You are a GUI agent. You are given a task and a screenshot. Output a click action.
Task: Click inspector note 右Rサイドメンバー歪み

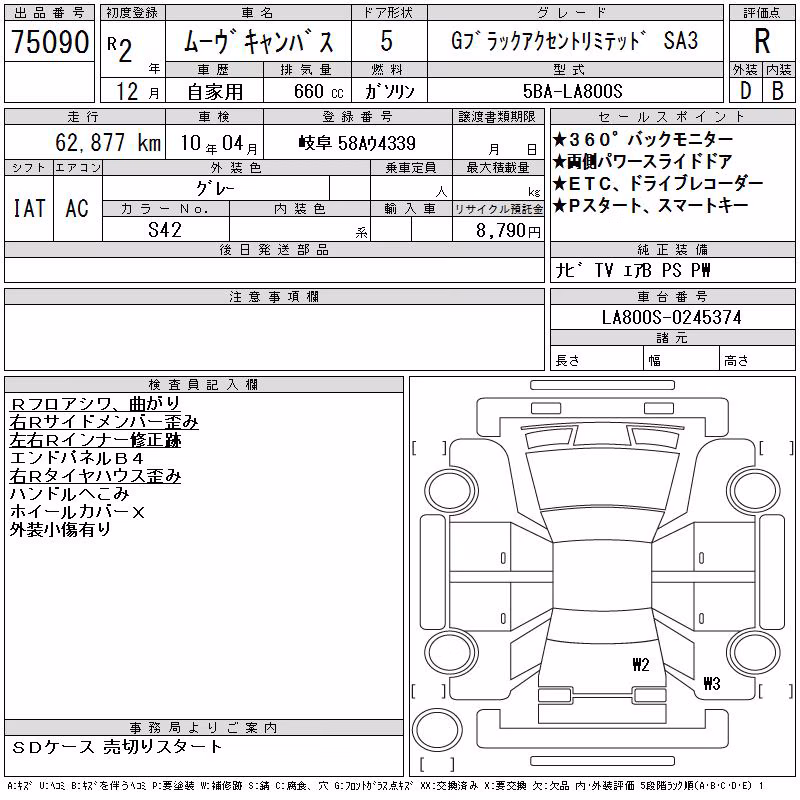coord(104,422)
